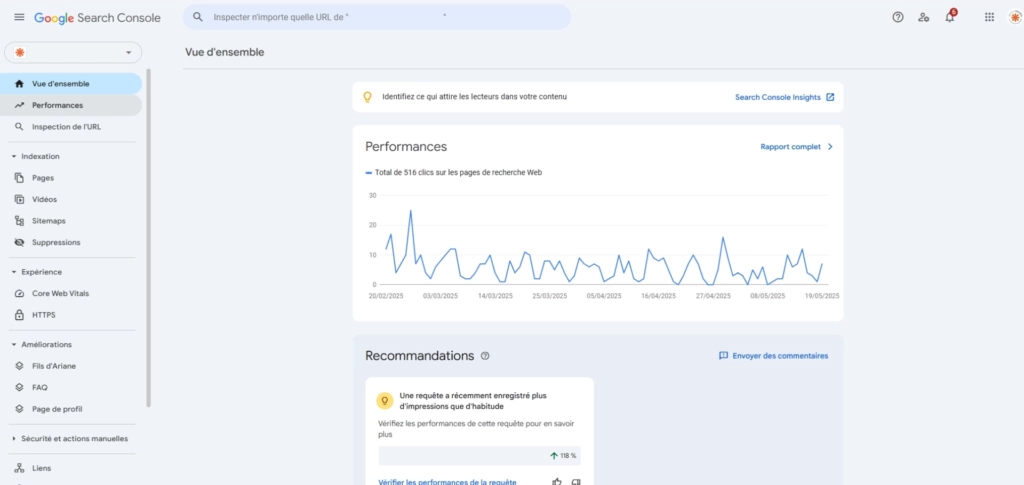
Task: Click the trend icon next to Performances
Action: pyautogui.click(x=19, y=105)
